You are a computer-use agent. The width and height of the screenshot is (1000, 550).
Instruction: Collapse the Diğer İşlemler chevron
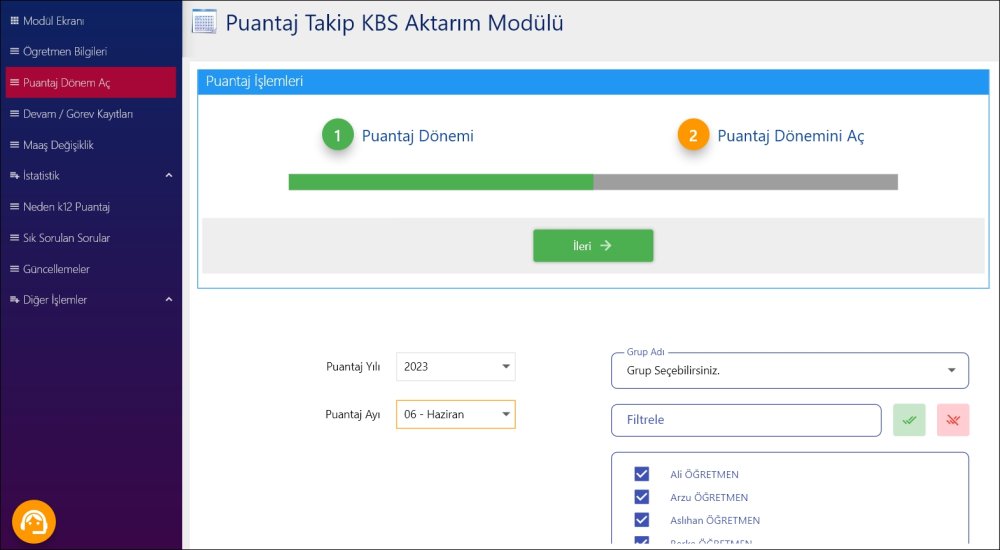pyautogui.click(x=168, y=300)
